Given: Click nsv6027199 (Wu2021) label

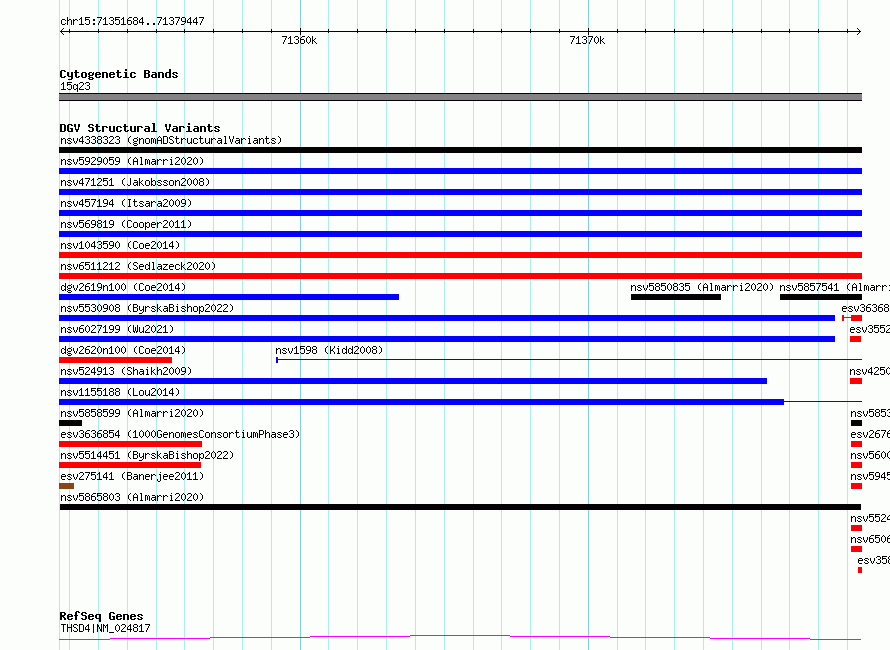Looking at the screenshot, I should tap(117, 329).
